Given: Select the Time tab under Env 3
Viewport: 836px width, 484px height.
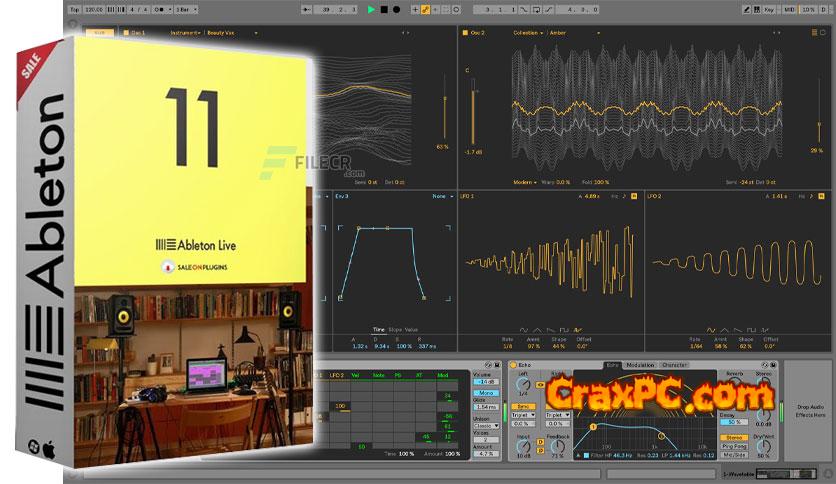Looking at the screenshot, I should click(x=379, y=329).
